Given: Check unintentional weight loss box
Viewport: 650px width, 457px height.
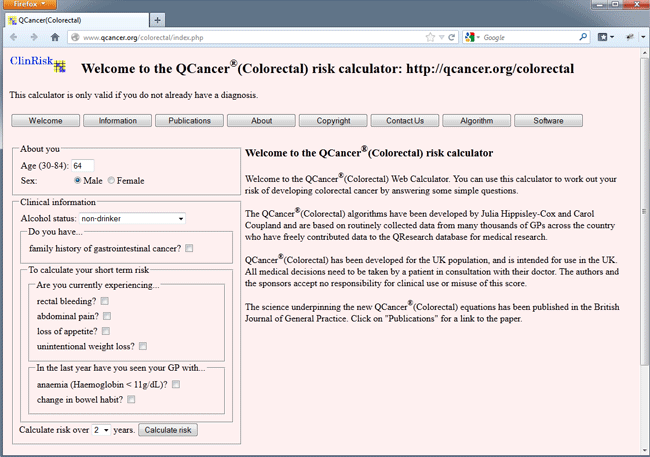Looking at the screenshot, I should (x=143, y=346).
